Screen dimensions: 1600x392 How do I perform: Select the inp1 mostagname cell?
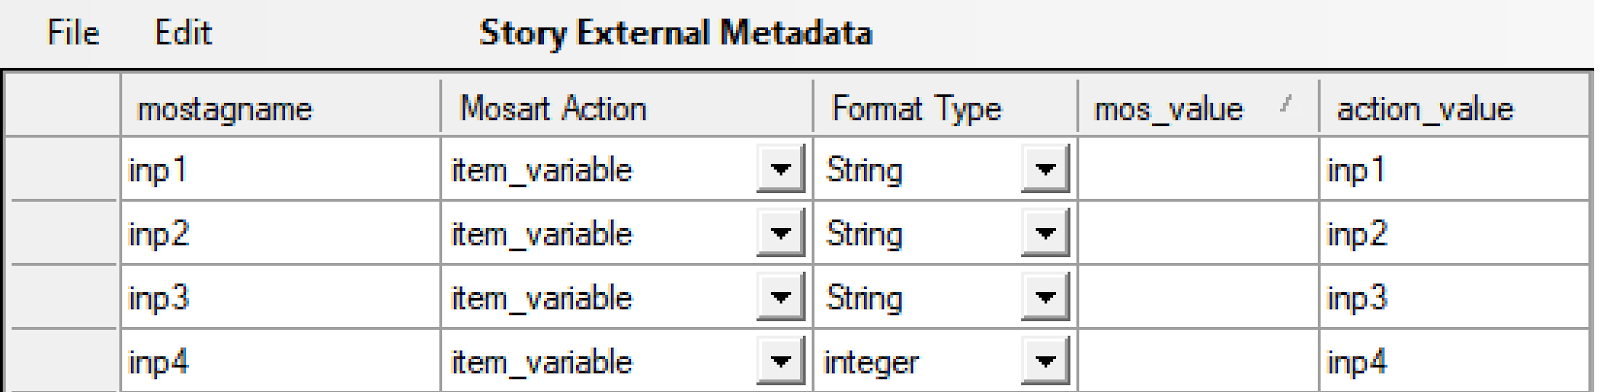[281, 169]
